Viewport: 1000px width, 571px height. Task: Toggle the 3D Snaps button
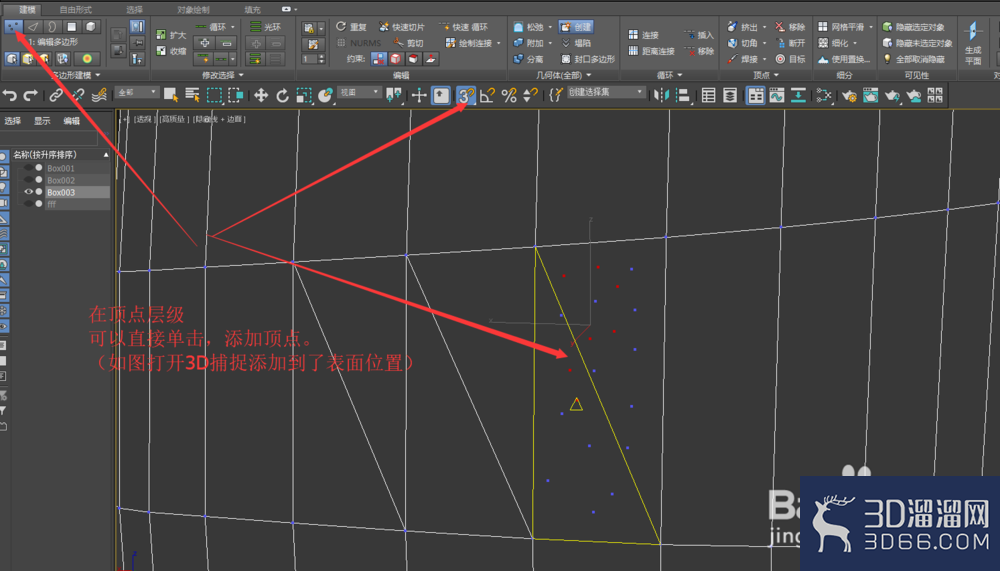coord(466,96)
